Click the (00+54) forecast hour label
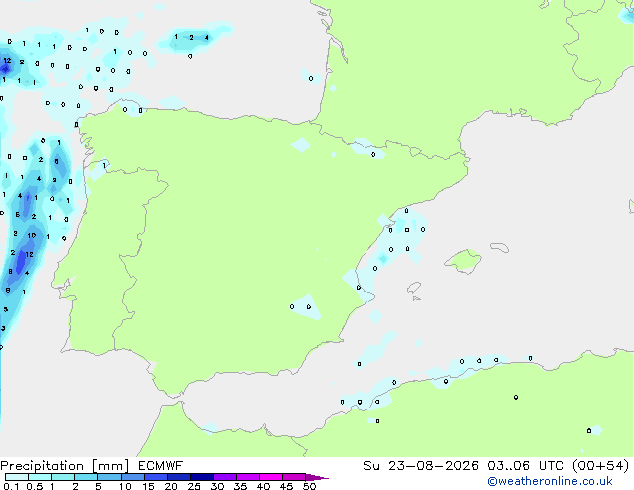634x490 pixels. pos(601,466)
